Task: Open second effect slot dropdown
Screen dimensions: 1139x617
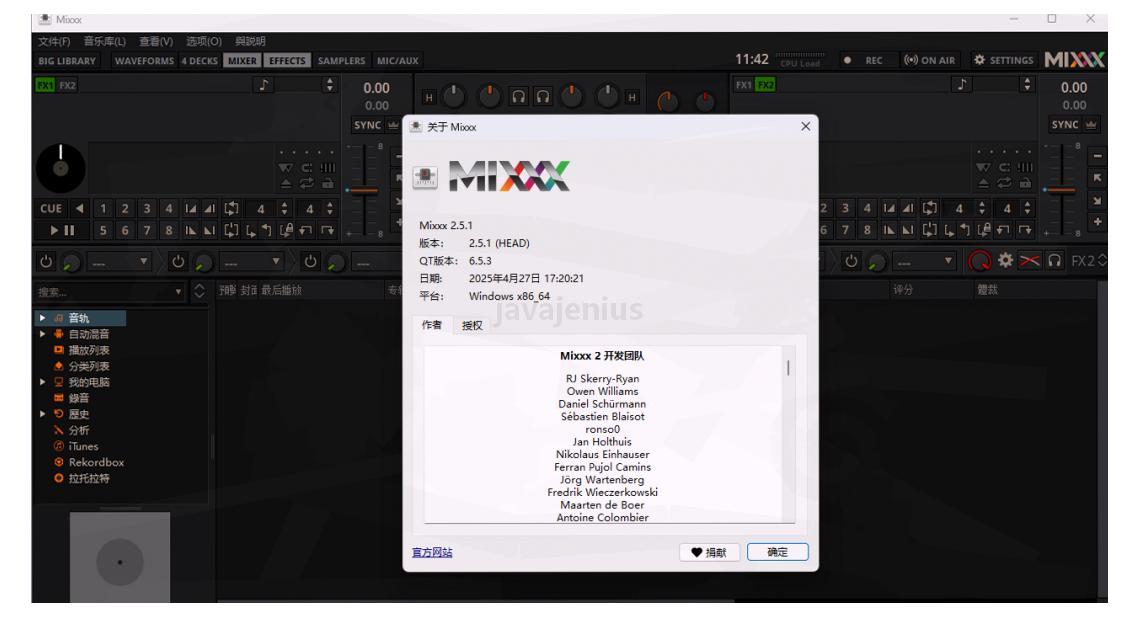Action: [x=251, y=261]
